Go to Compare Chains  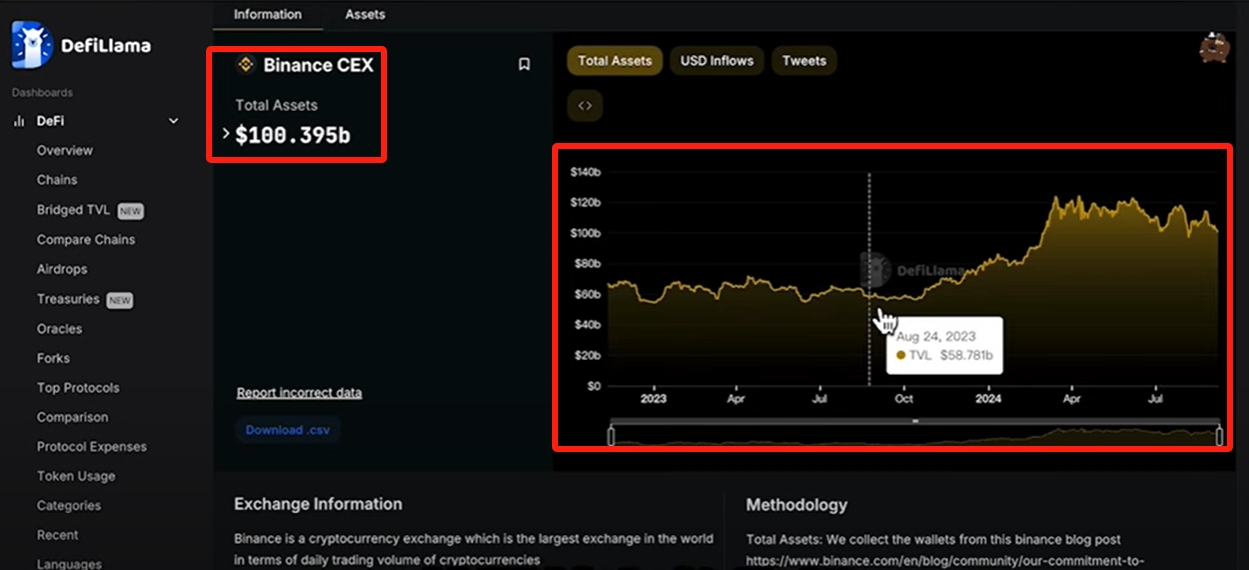tap(86, 240)
